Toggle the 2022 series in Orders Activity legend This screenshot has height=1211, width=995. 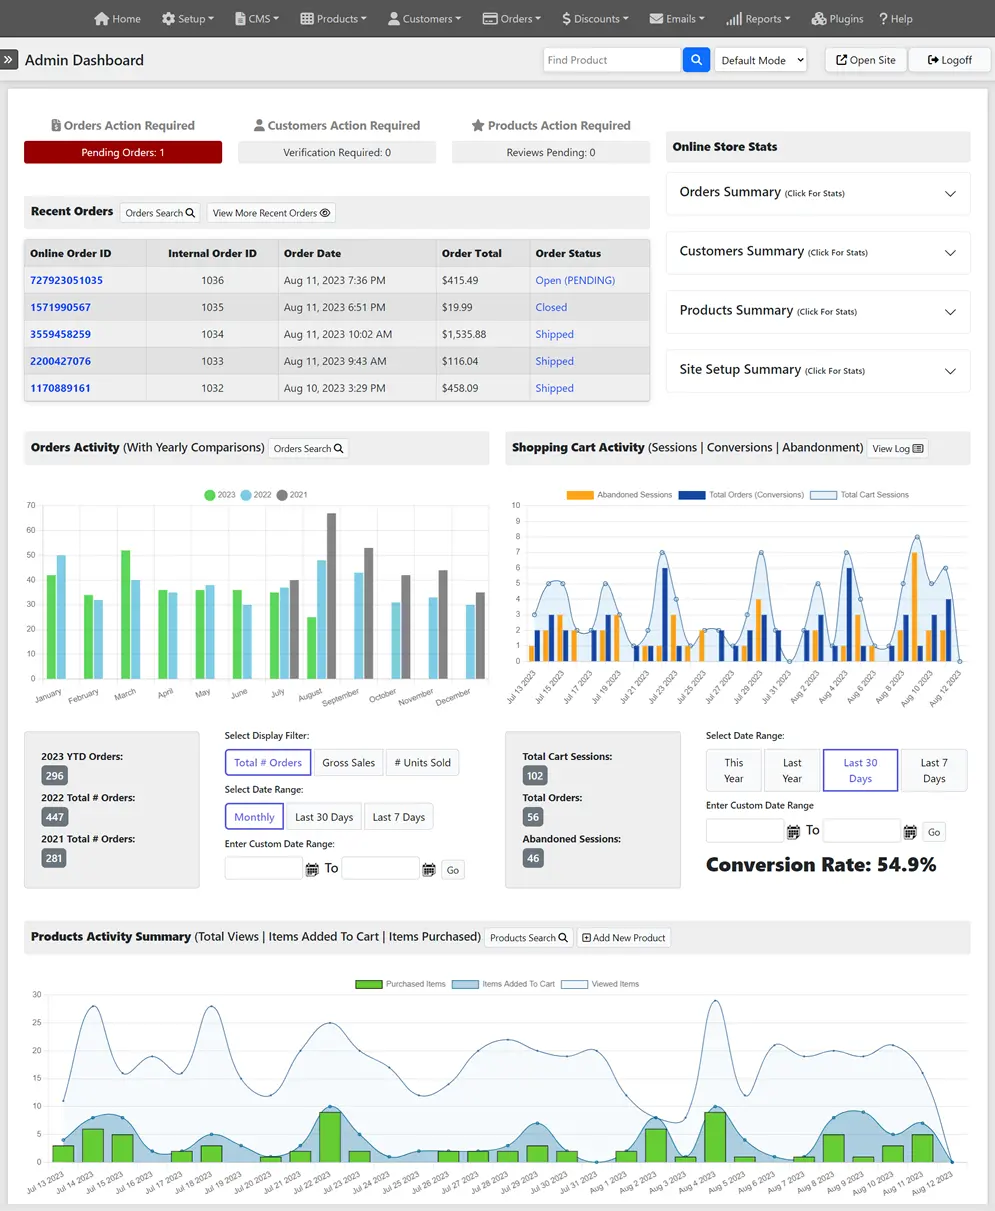(256, 495)
